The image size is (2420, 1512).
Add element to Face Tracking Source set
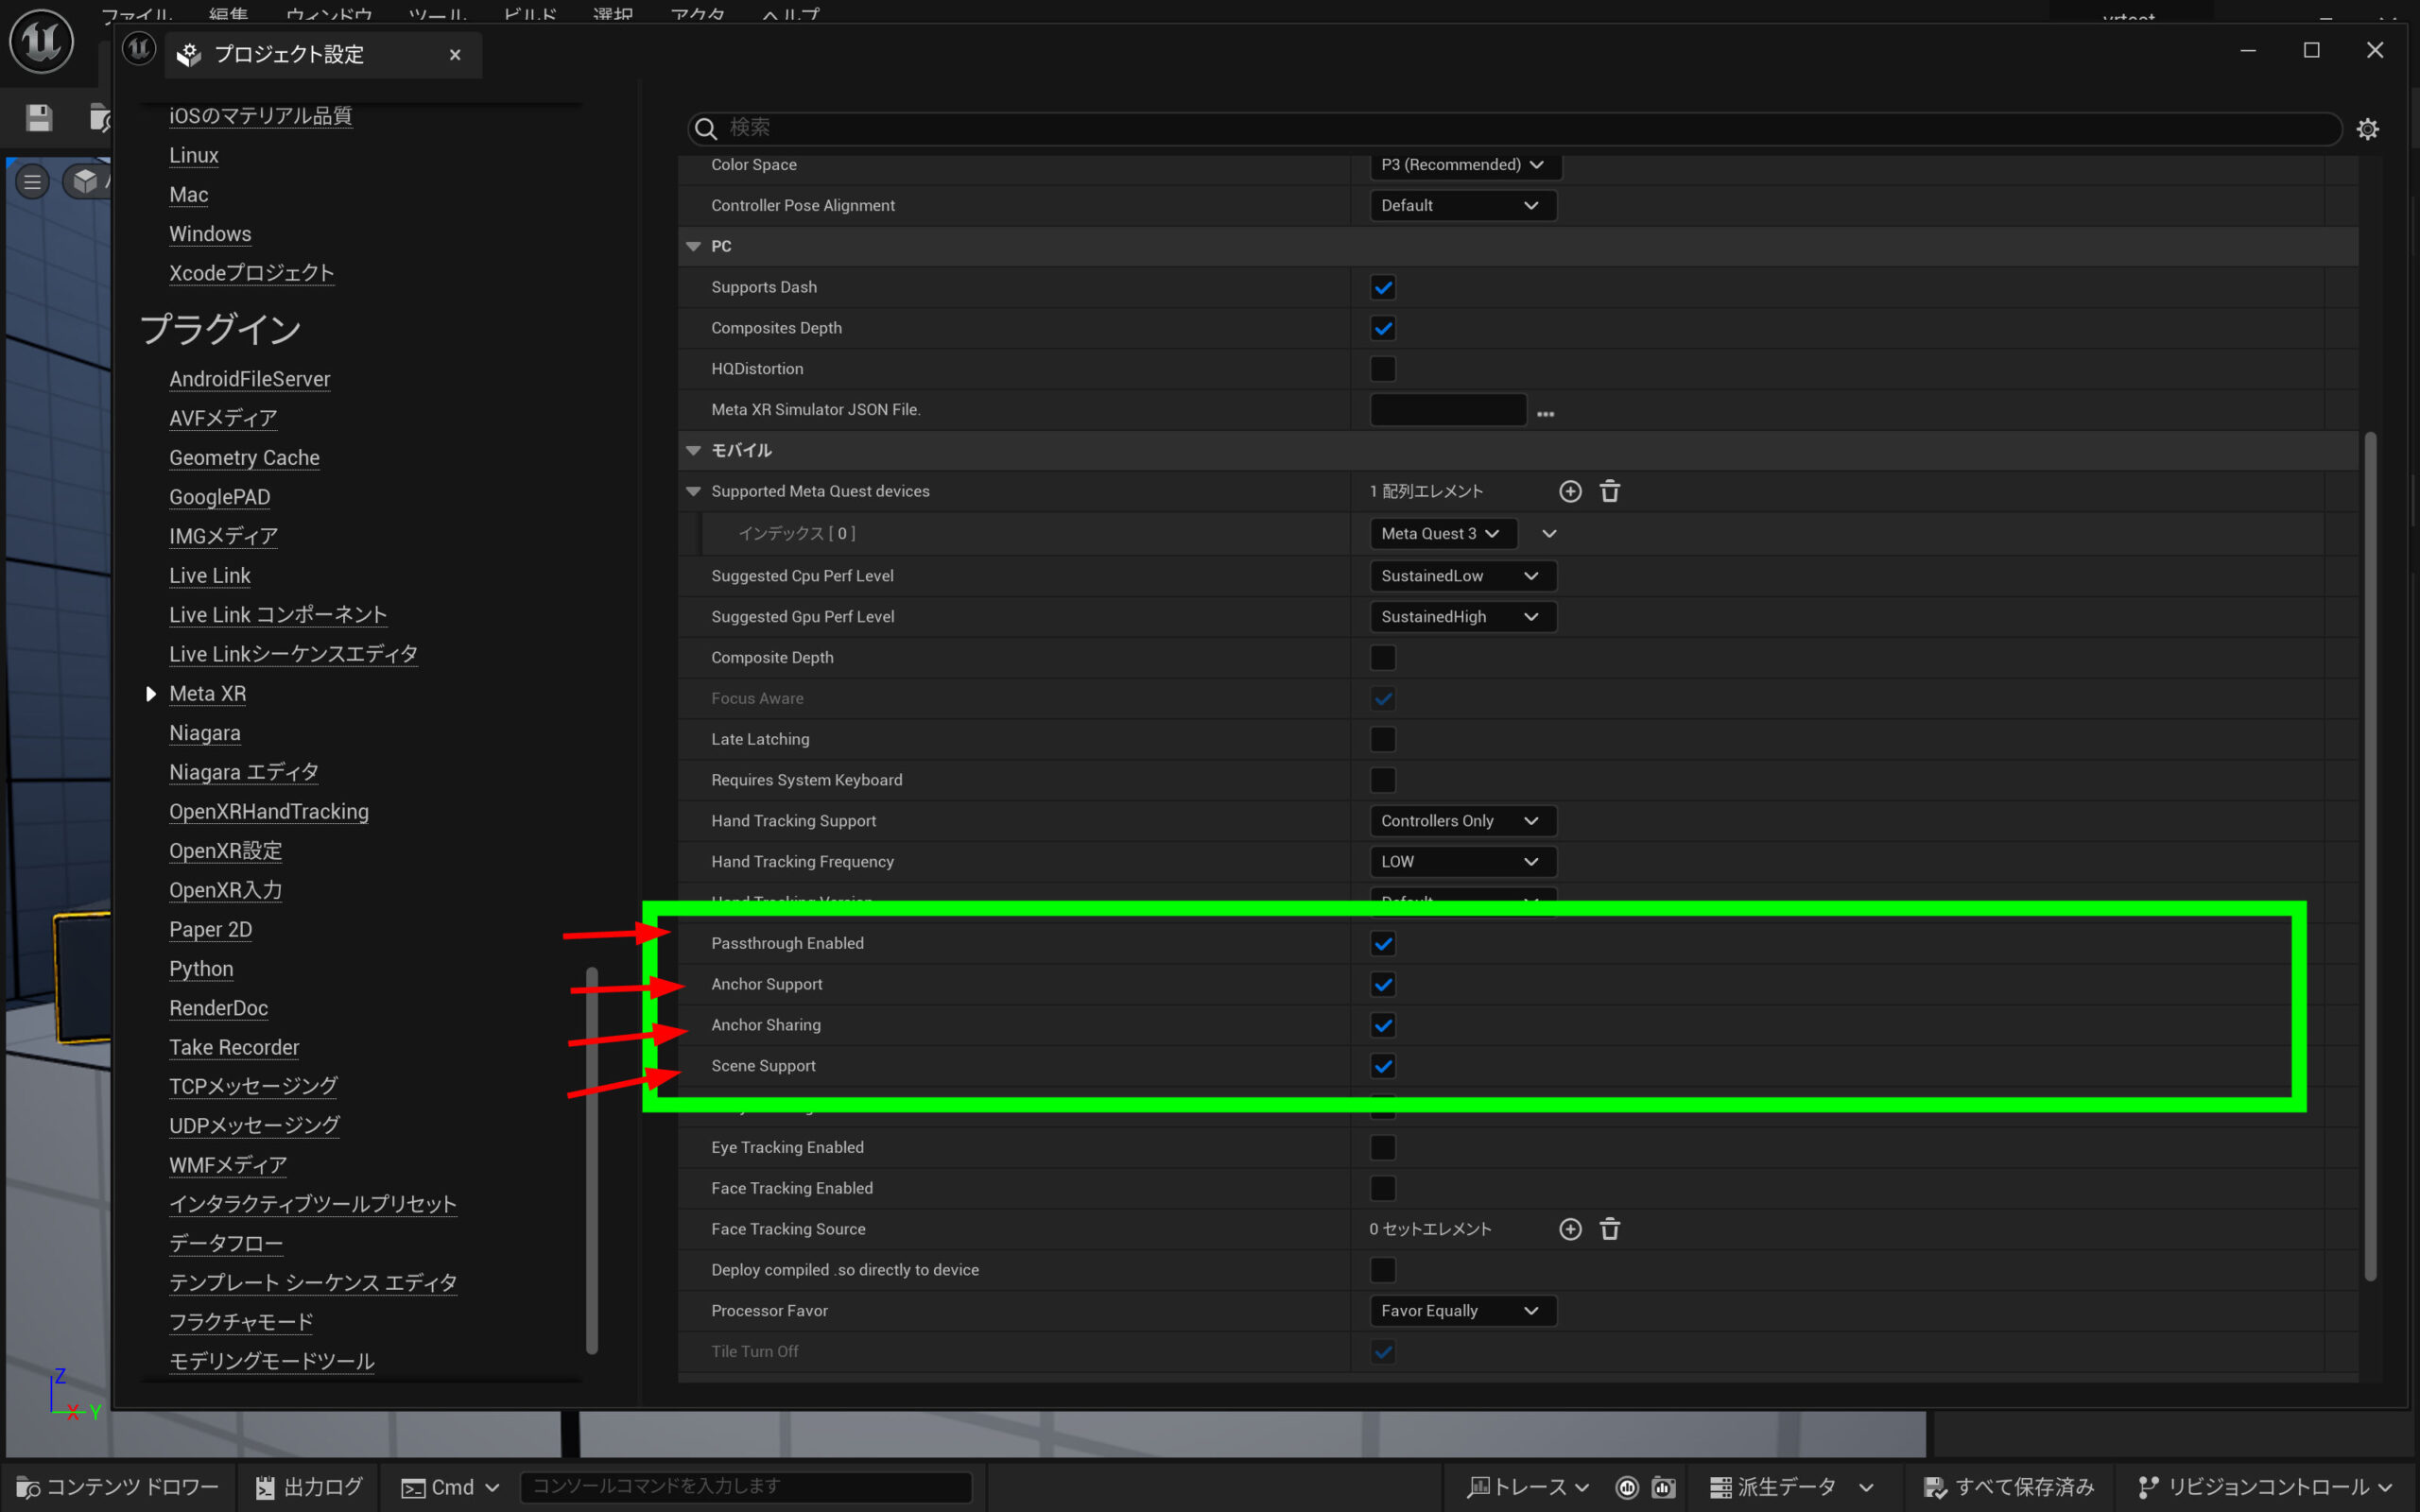1570,1229
